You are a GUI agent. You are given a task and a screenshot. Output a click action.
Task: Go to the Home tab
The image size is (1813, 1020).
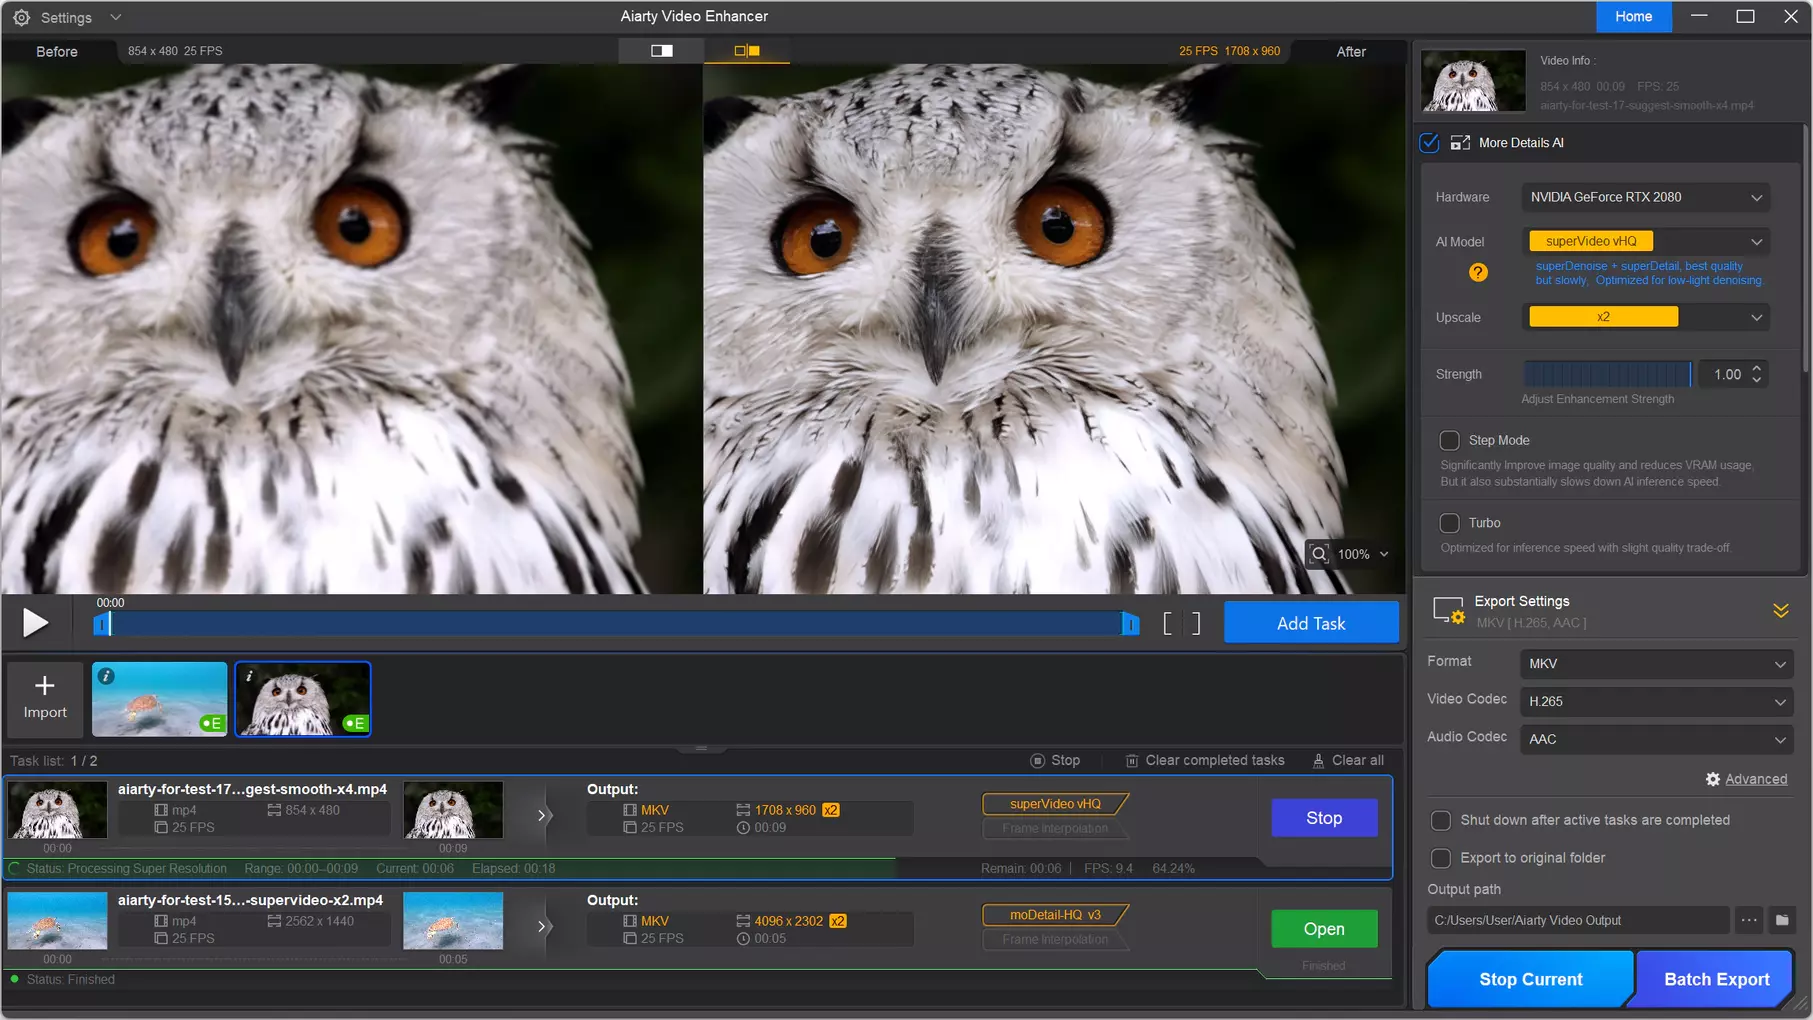click(1633, 16)
